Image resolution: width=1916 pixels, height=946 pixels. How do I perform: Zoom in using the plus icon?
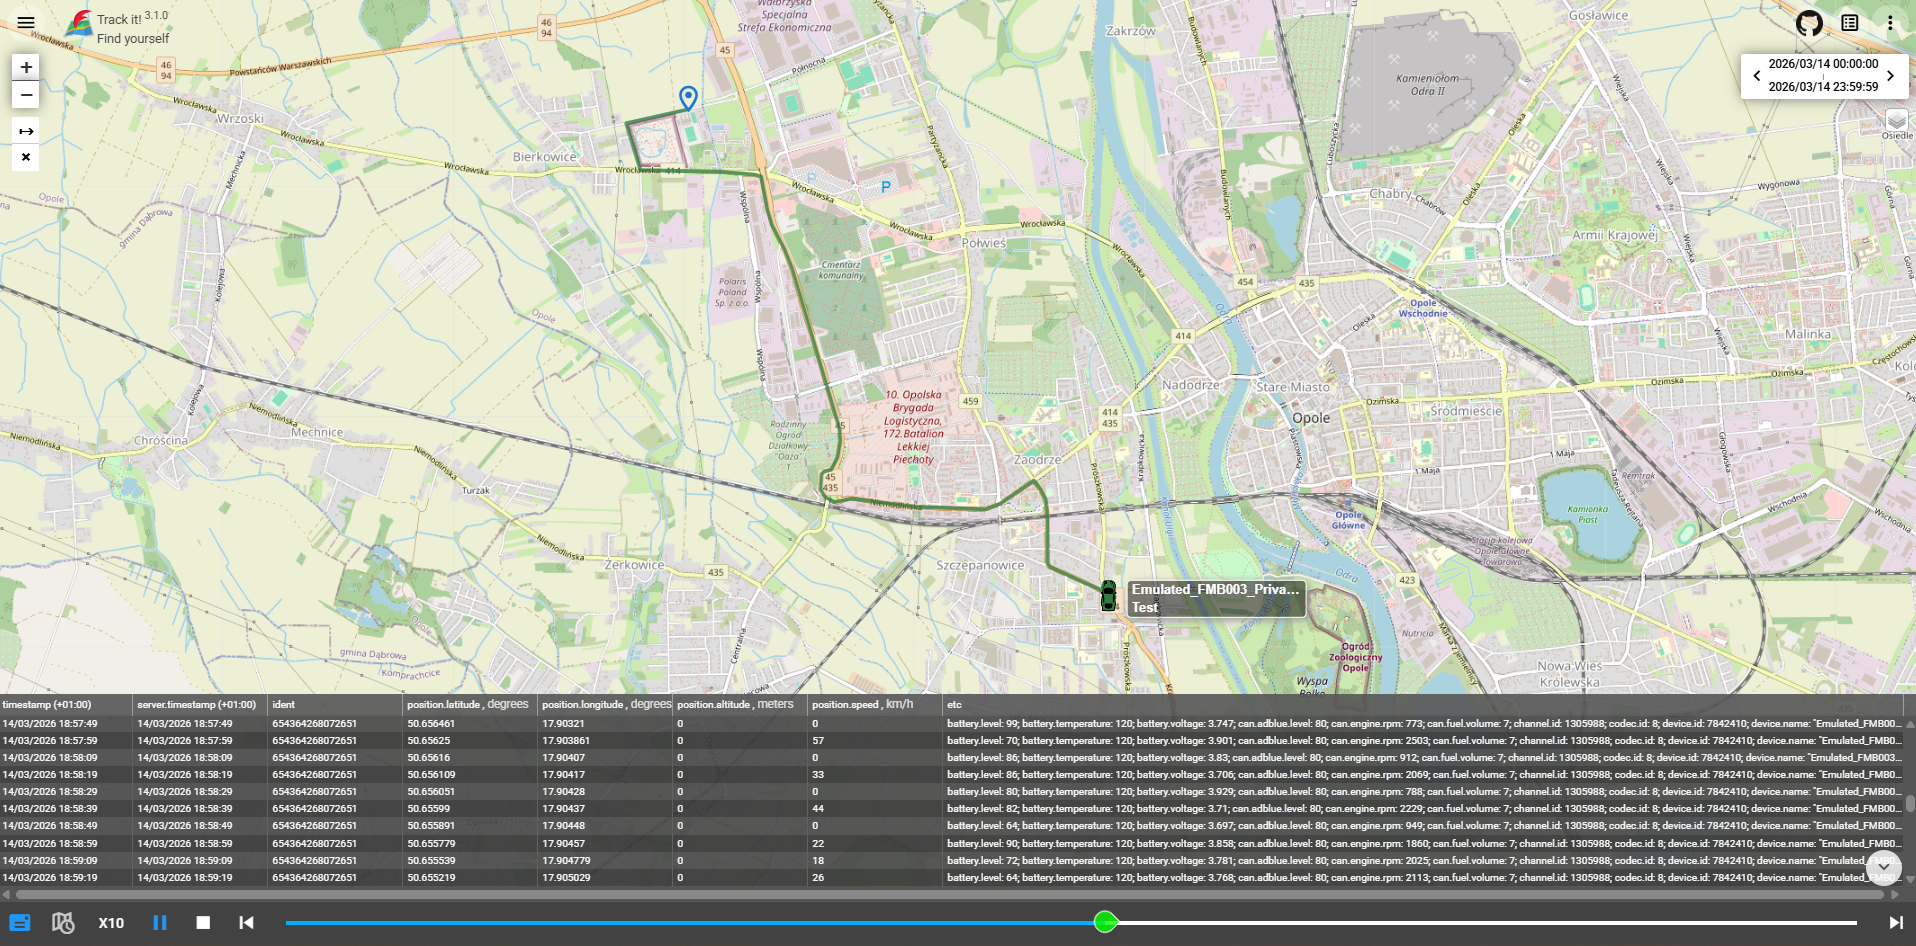(25, 67)
